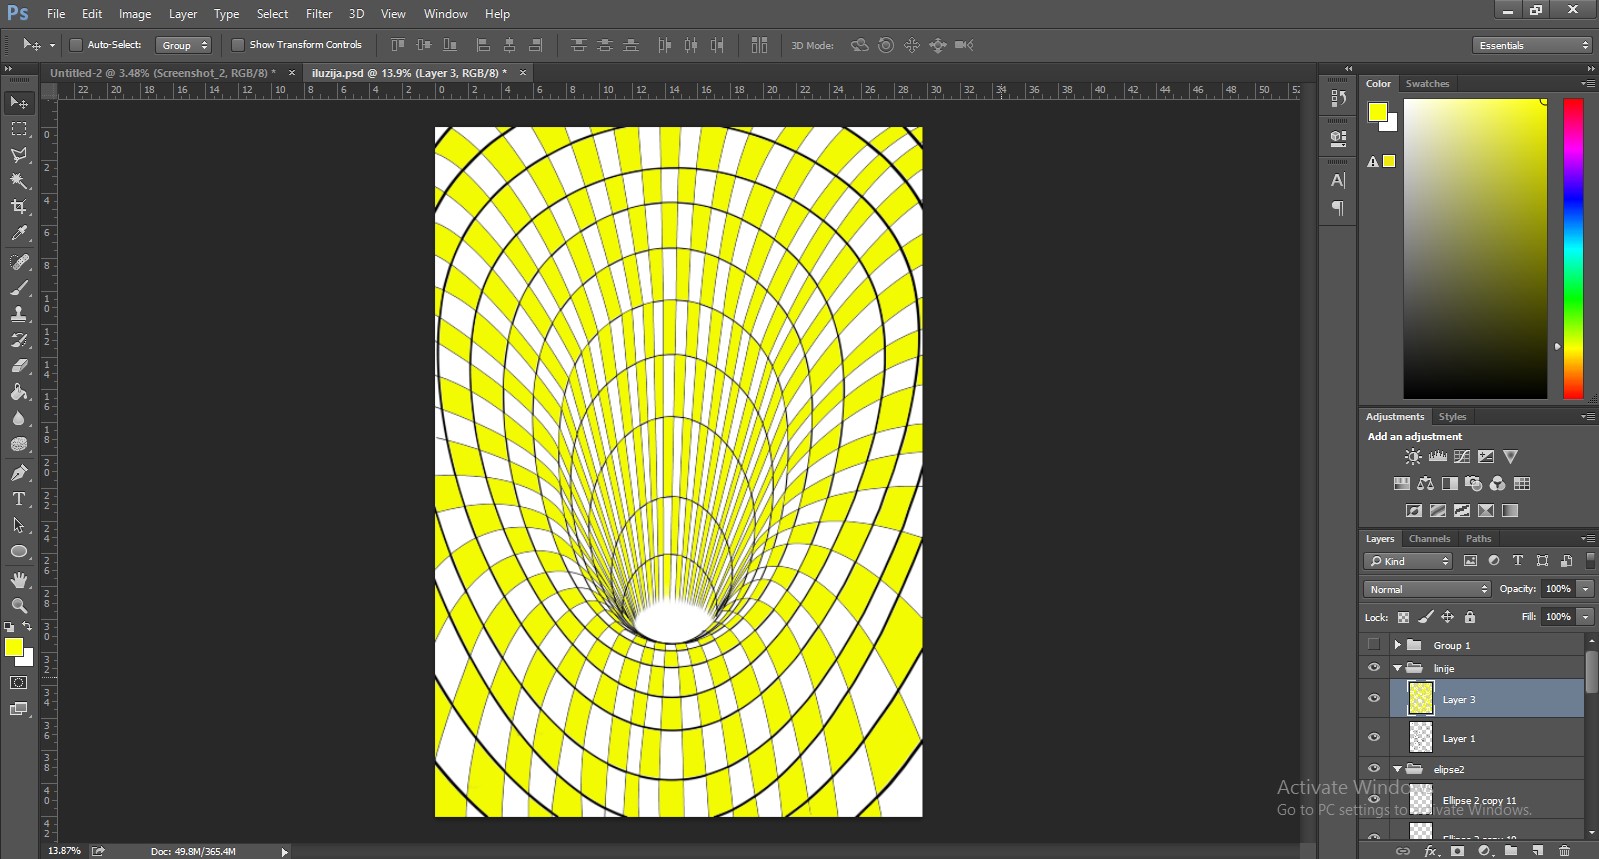
Task: Select the Polygonal Lasso tool
Action: [x=19, y=155]
